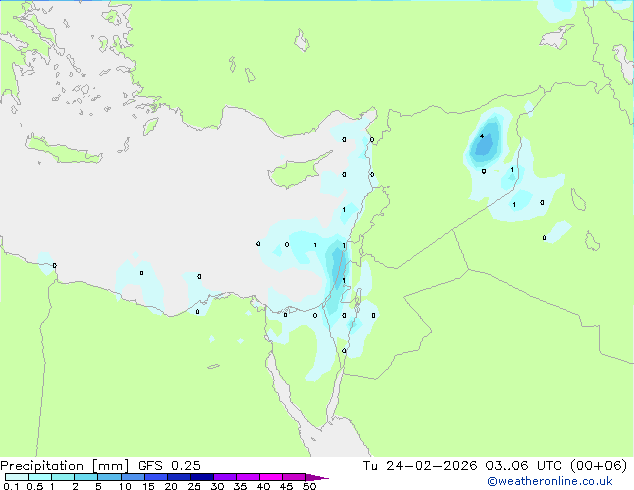Pick the 10–15 mm legend color swatch

[x=133, y=477]
